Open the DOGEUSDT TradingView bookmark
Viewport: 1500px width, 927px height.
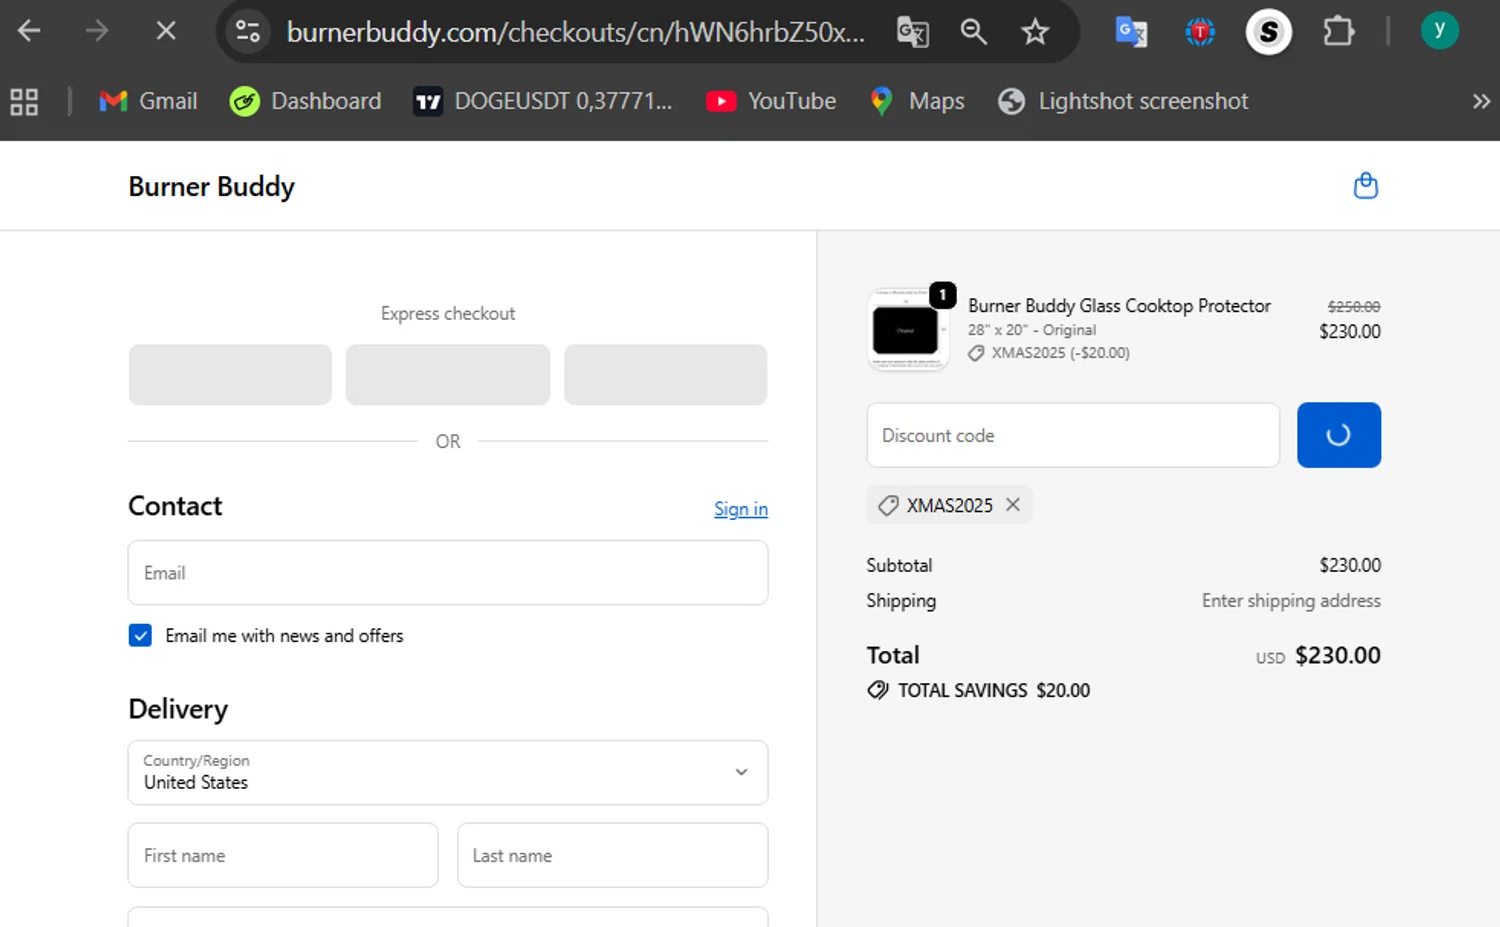(x=543, y=101)
